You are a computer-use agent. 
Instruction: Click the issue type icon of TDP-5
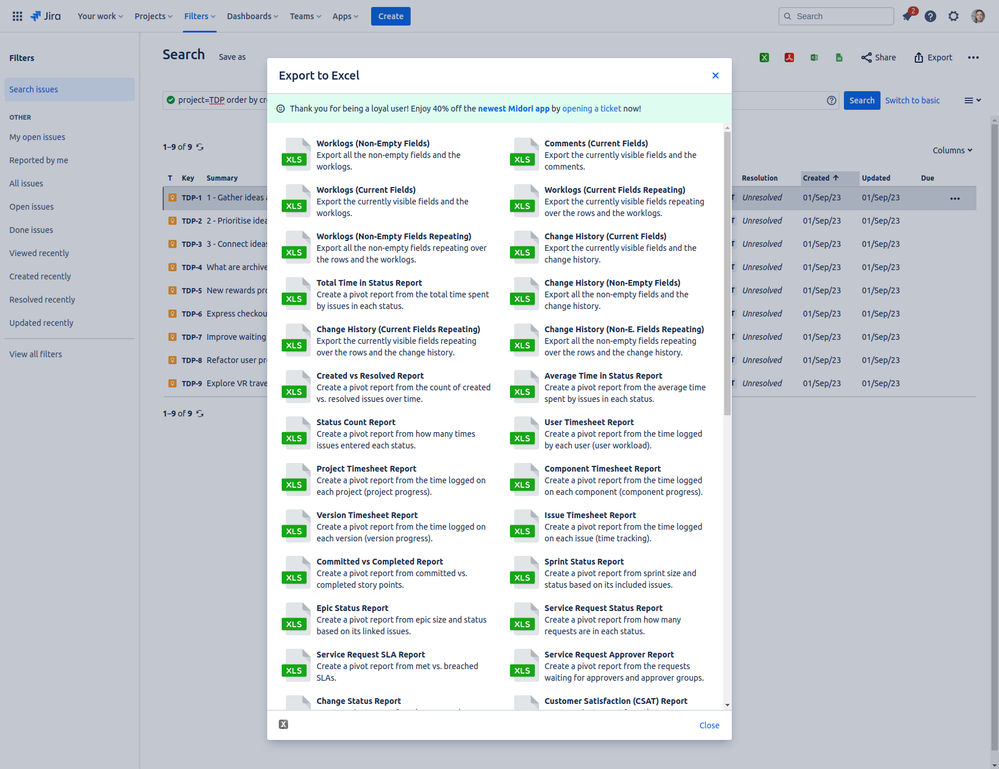pyautogui.click(x=172, y=291)
